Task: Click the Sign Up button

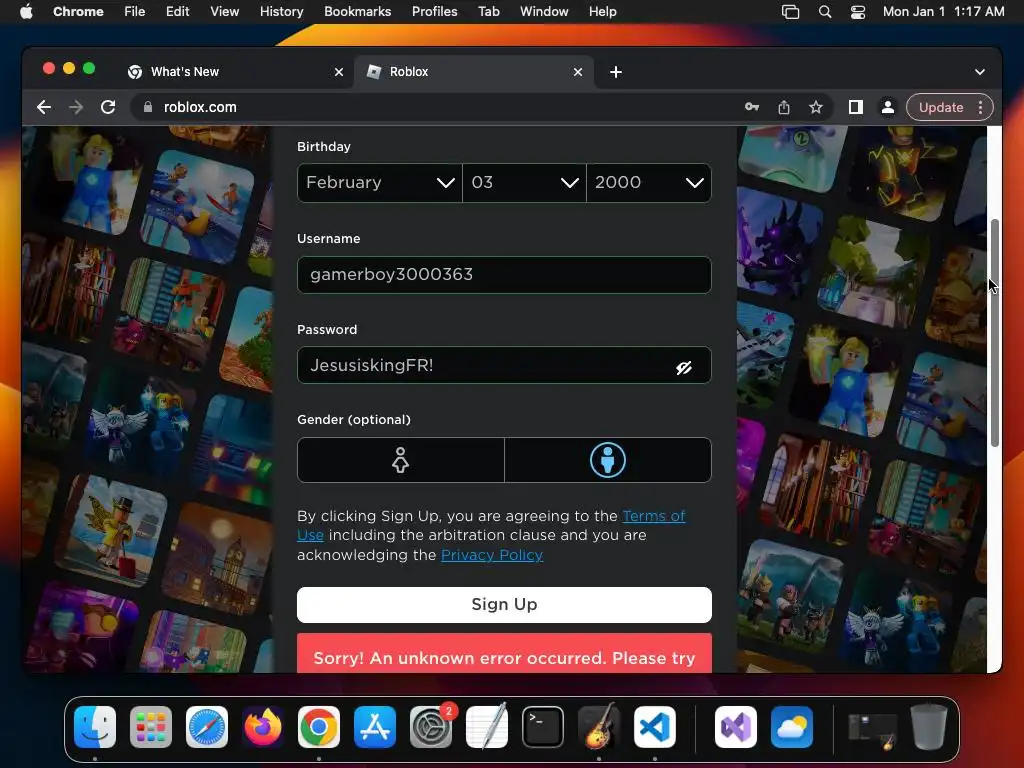Action: (504, 605)
